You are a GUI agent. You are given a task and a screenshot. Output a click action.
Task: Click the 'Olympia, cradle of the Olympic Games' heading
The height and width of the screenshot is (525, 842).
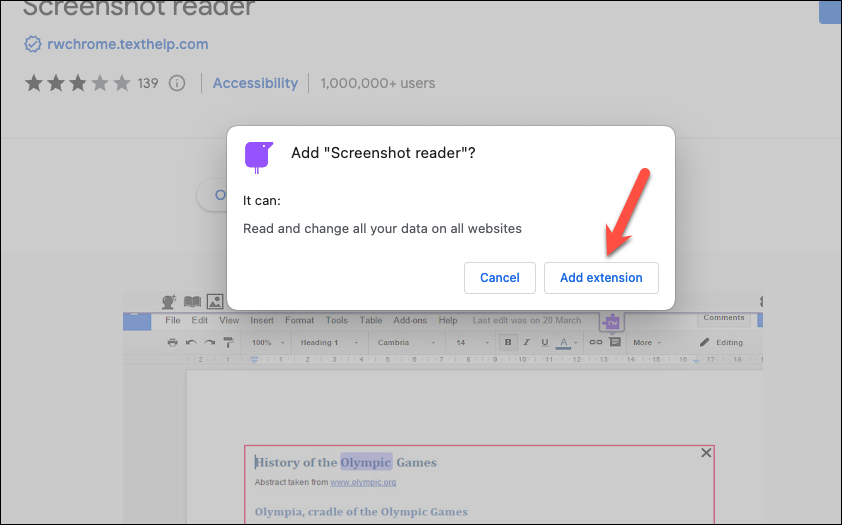[x=361, y=512]
